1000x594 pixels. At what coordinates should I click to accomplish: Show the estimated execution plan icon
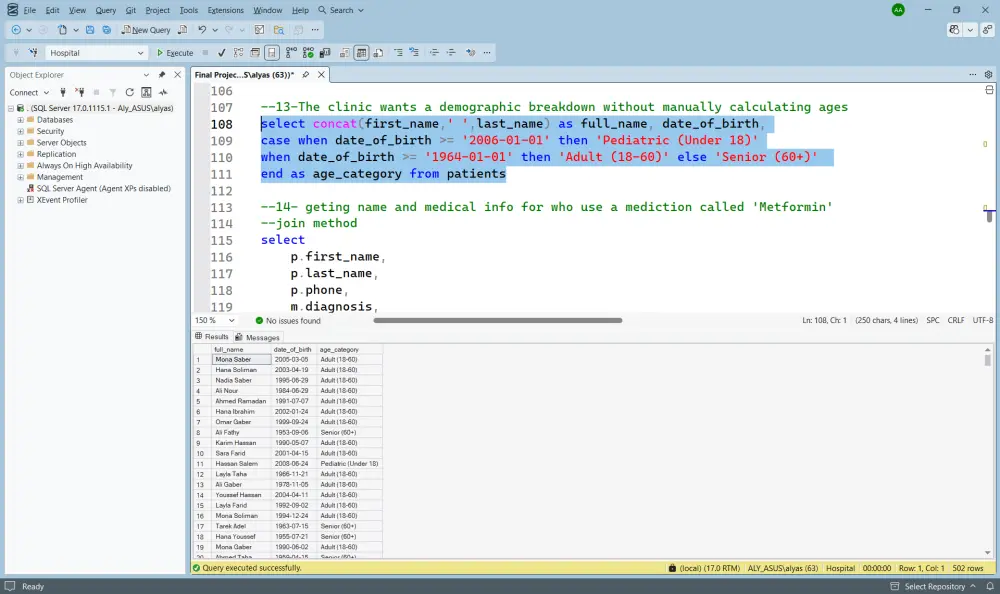[238, 53]
